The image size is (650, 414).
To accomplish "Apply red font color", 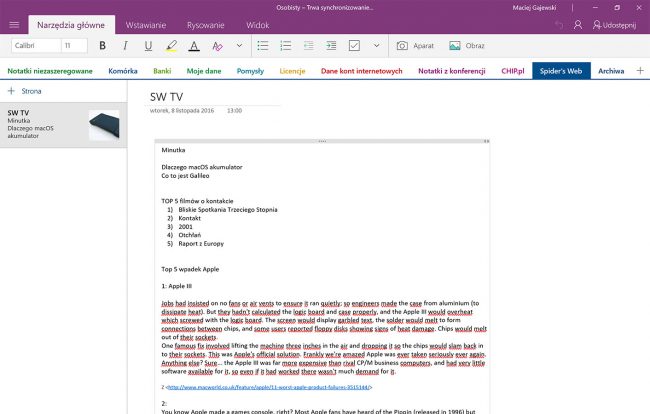I will pyautogui.click(x=194, y=46).
